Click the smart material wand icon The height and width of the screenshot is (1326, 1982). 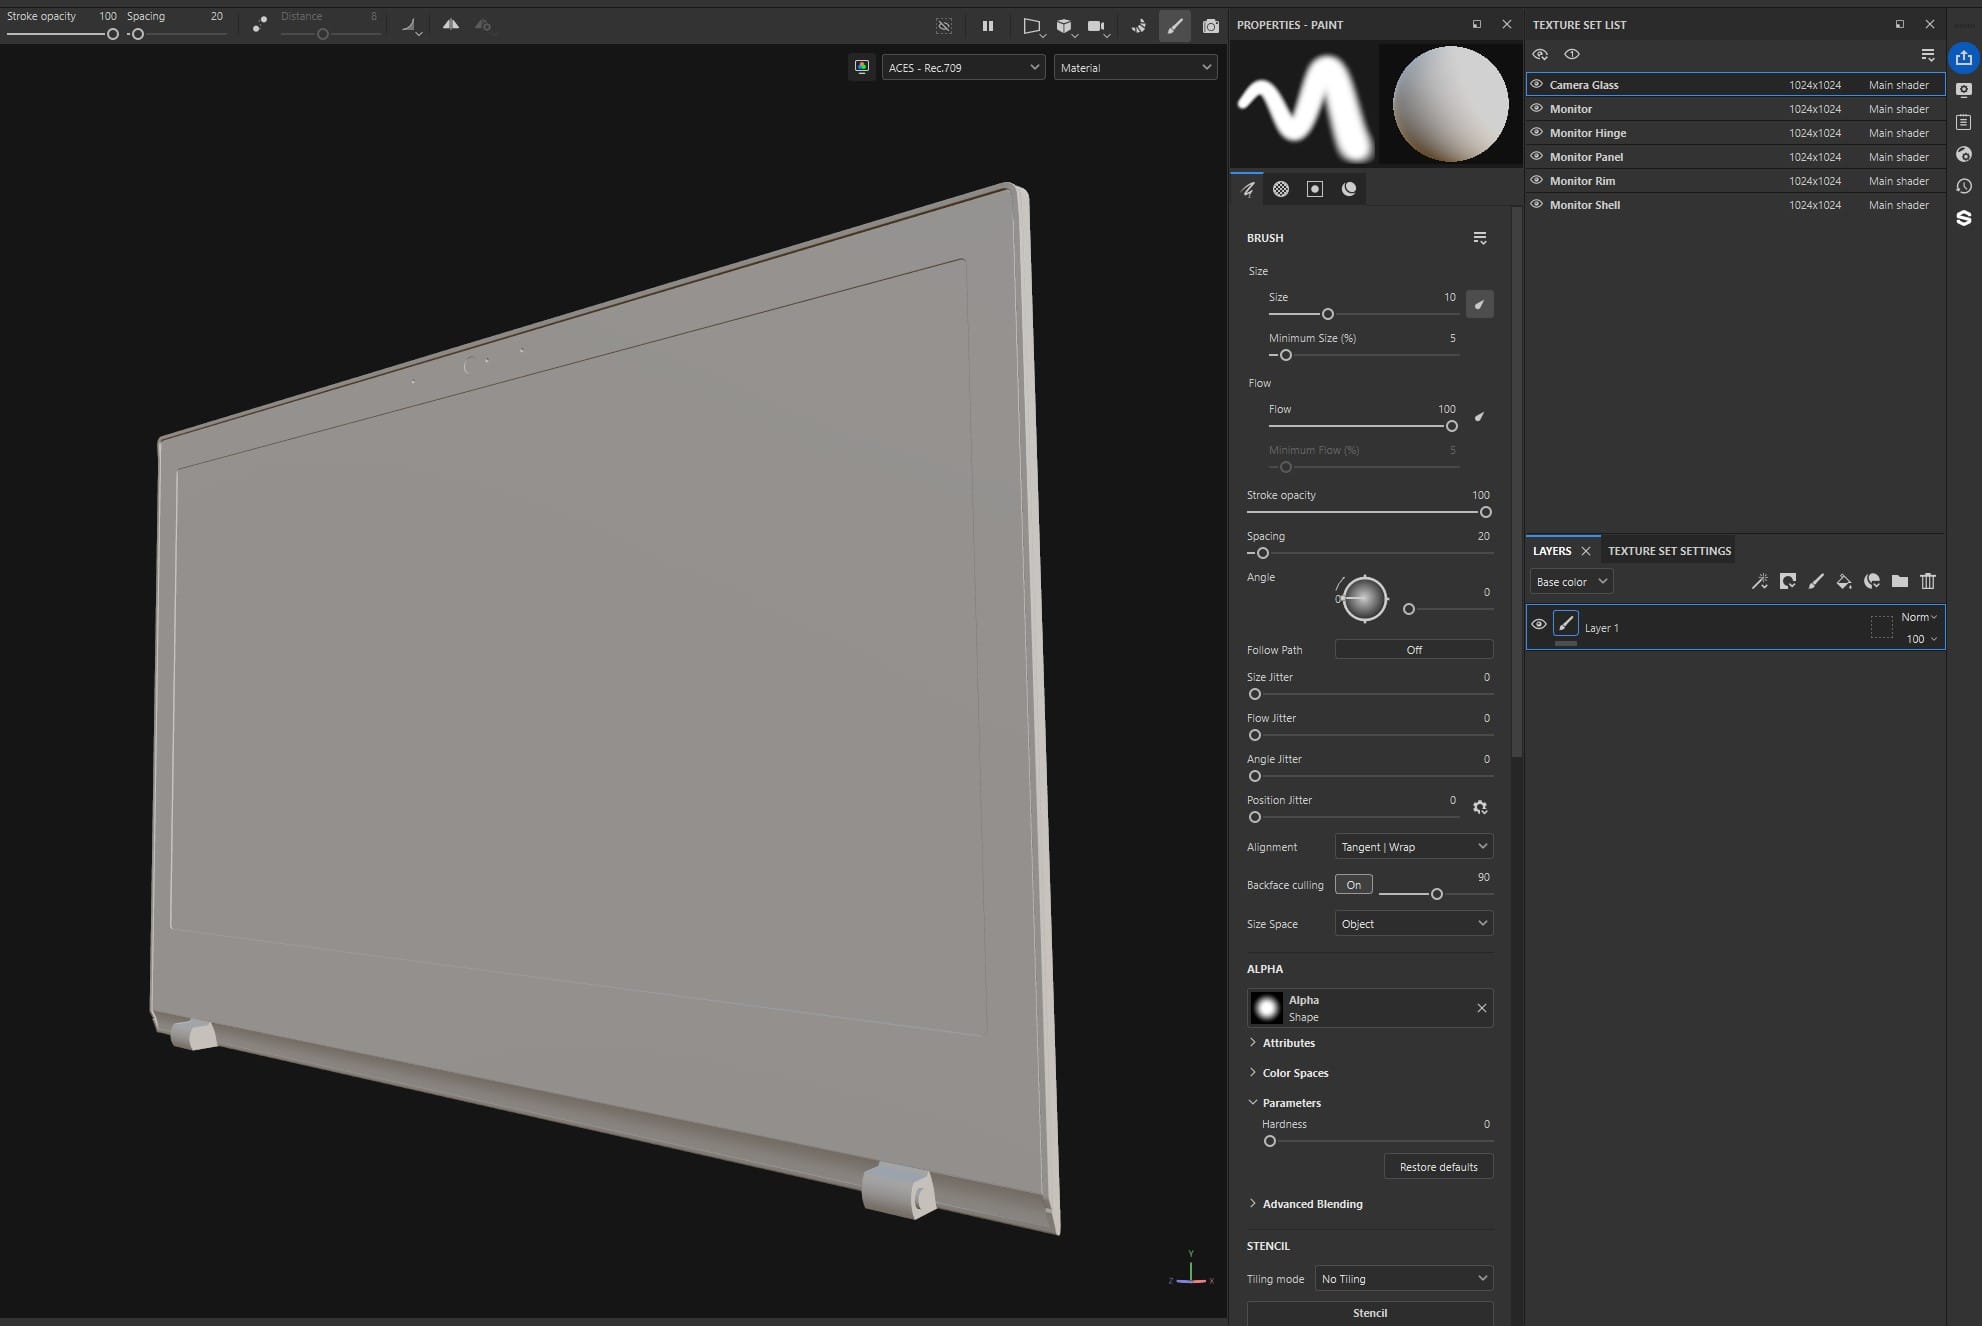(1760, 581)
